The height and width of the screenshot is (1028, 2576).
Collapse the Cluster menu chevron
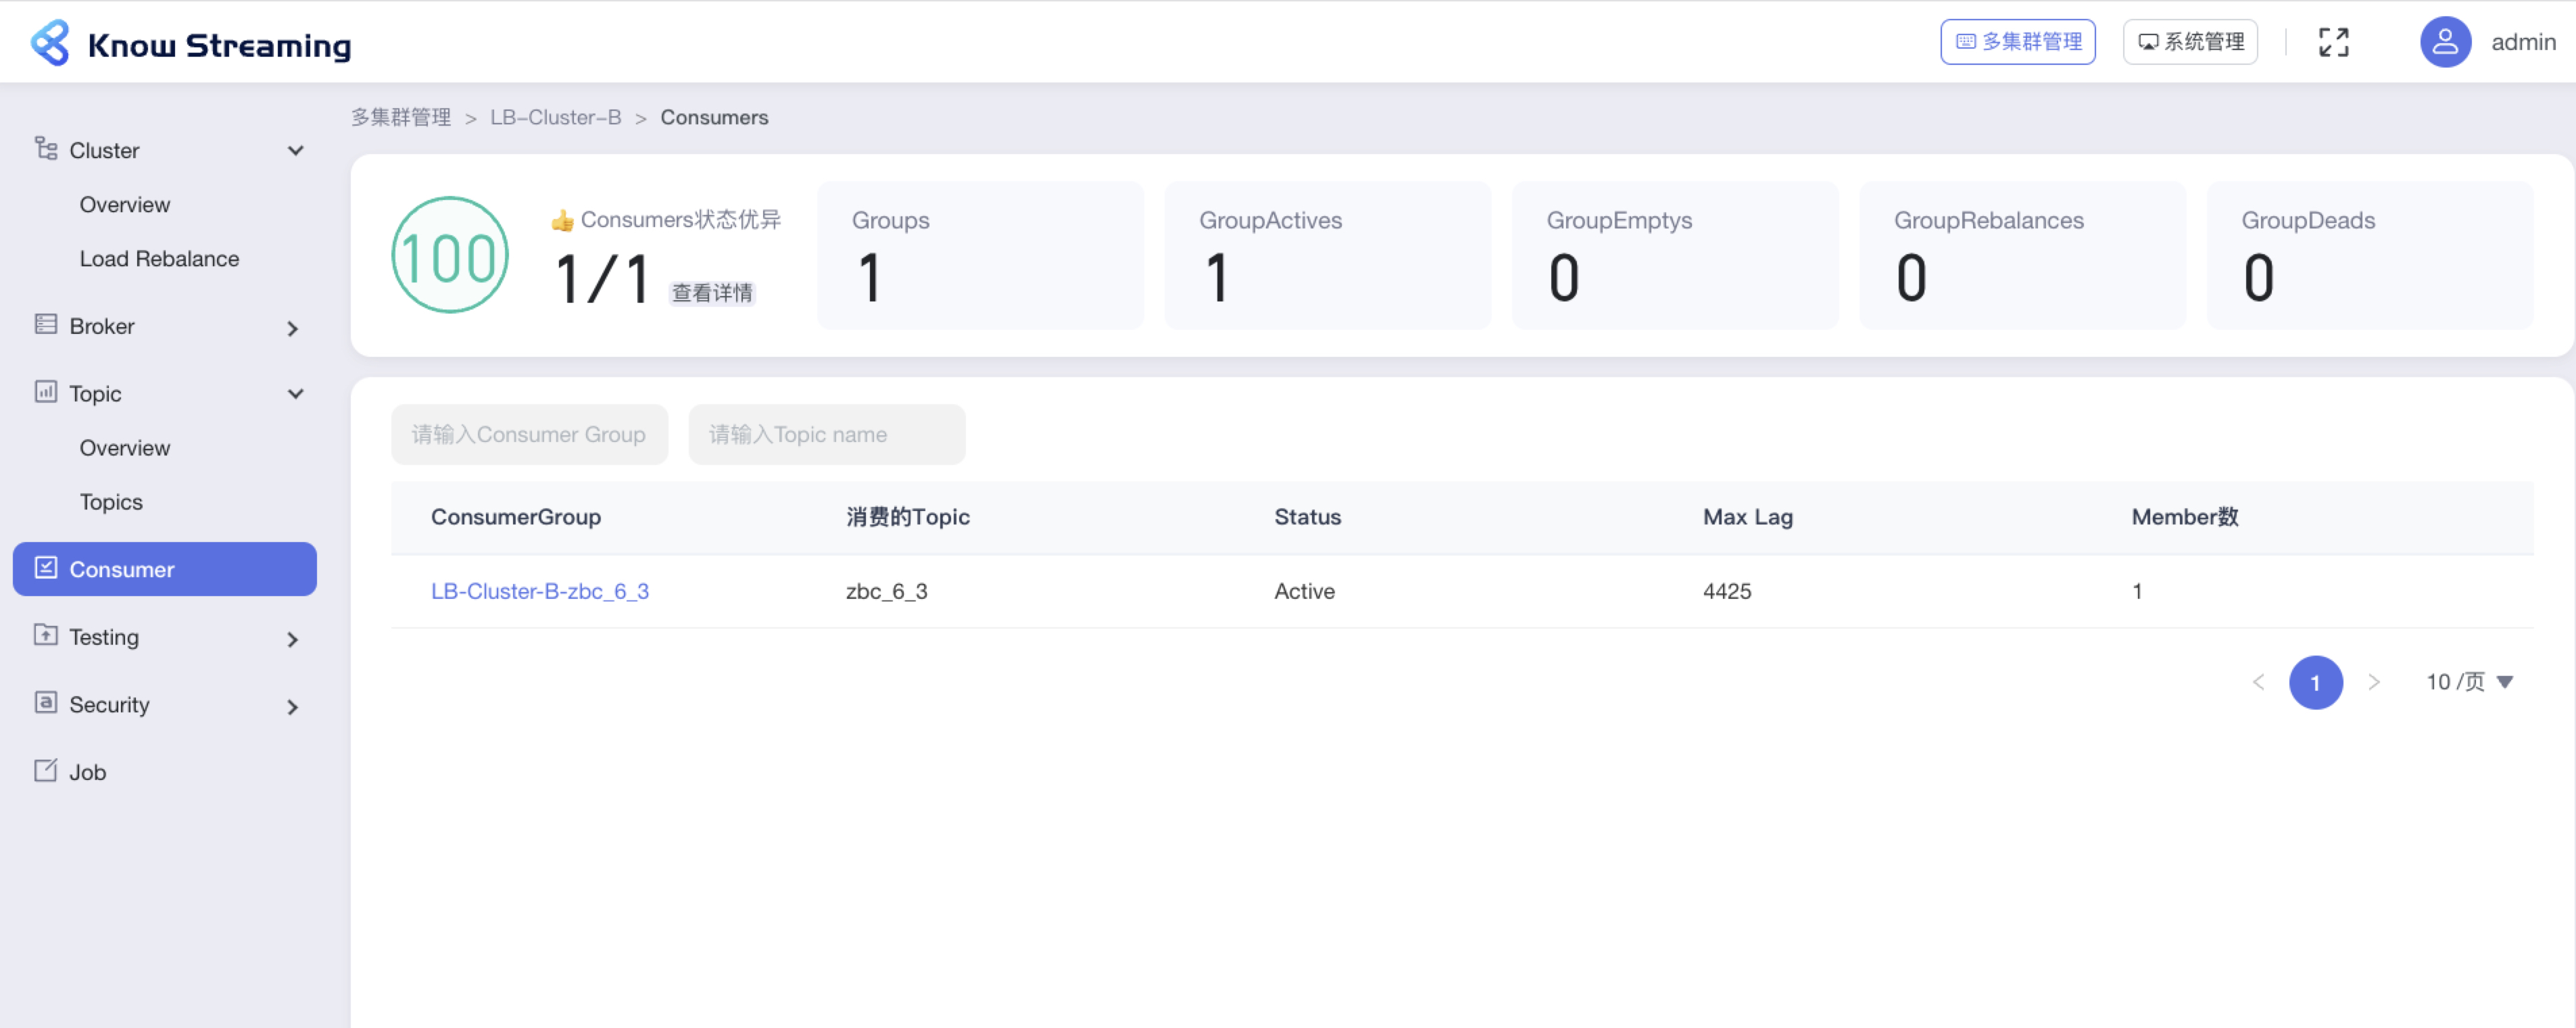pos(295,150)
